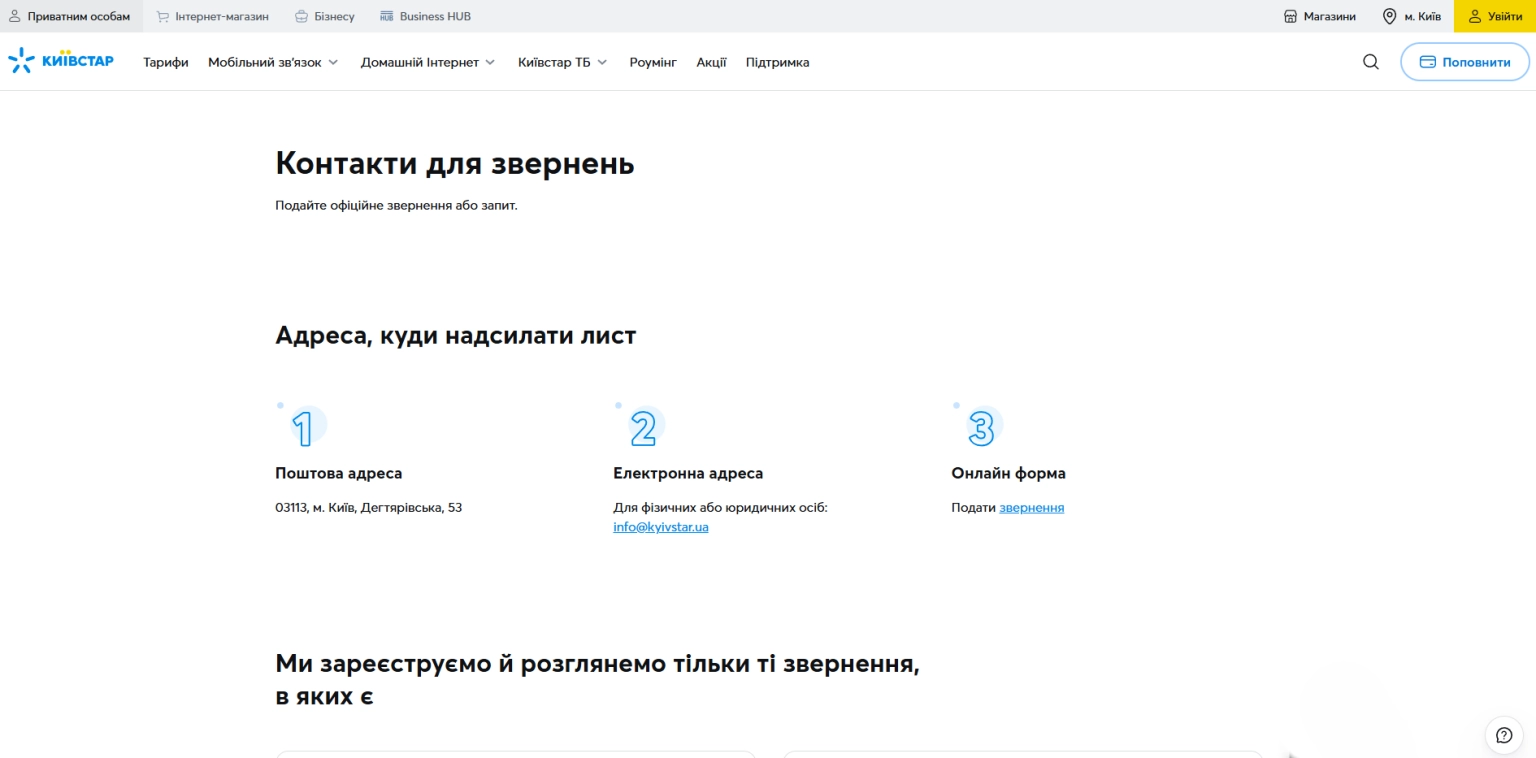This screenshot has width=1536, height=758.
Task: Click the Kyivstar logo
Action: tap(61, 61)
